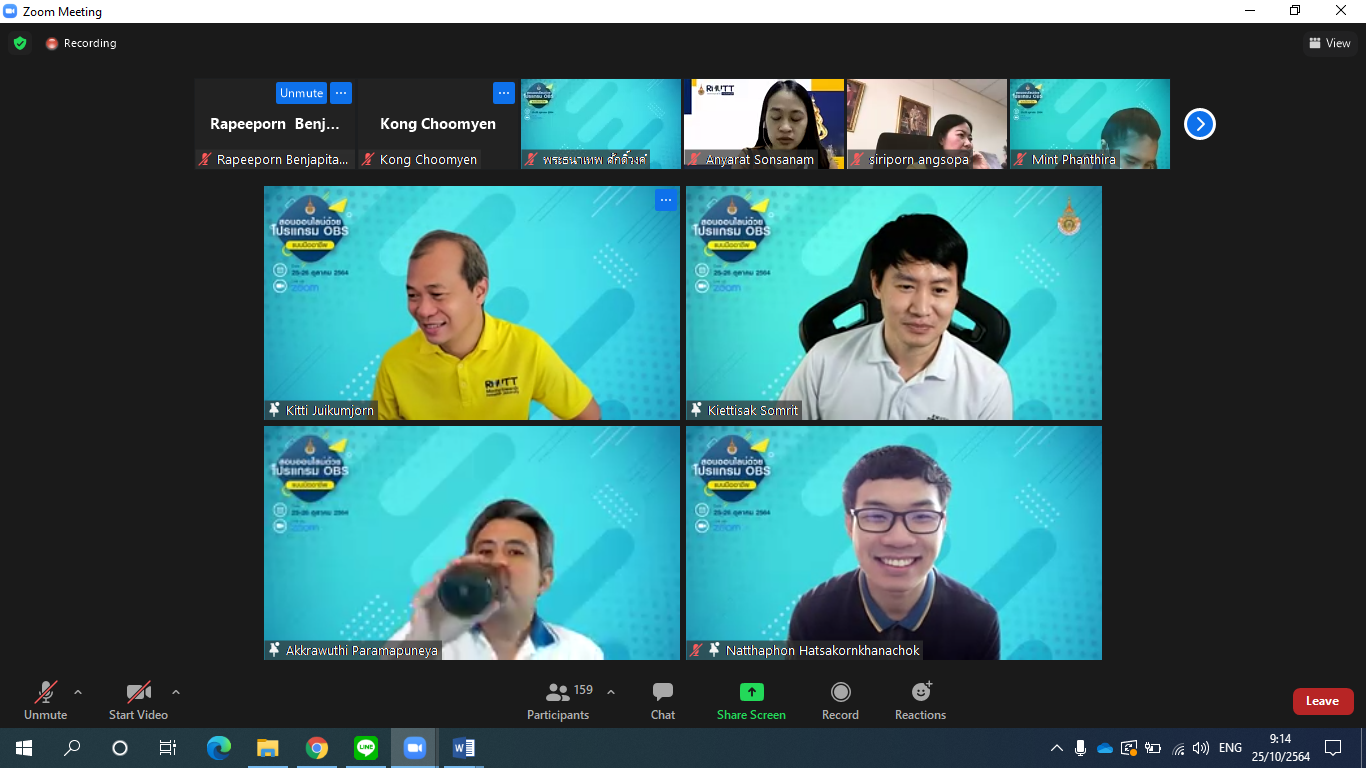Click the pin icon beside Kitti Juikumjorn
The width and height of the screenshot is (1366, 768).
pyautogui.click(x=274, y=410)
